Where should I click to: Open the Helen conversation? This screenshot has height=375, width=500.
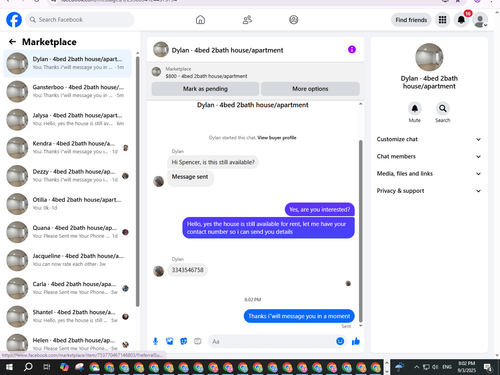coord(67,343)
